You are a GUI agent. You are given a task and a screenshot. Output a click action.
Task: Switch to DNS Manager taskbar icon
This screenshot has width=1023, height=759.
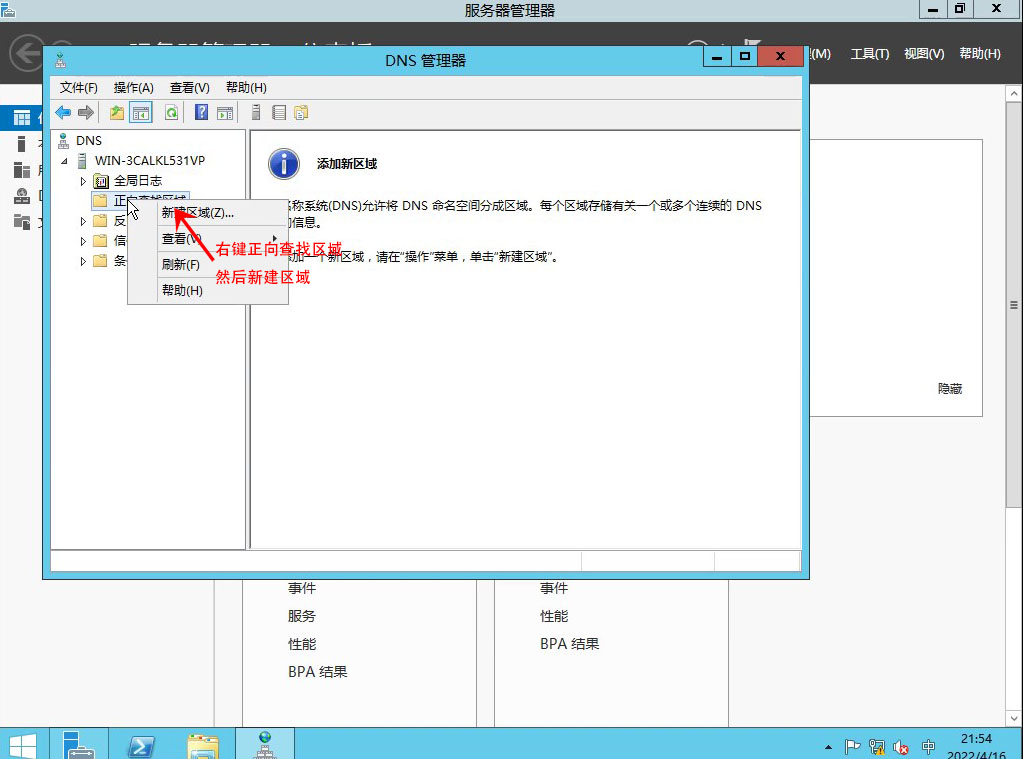pos(264,745)
